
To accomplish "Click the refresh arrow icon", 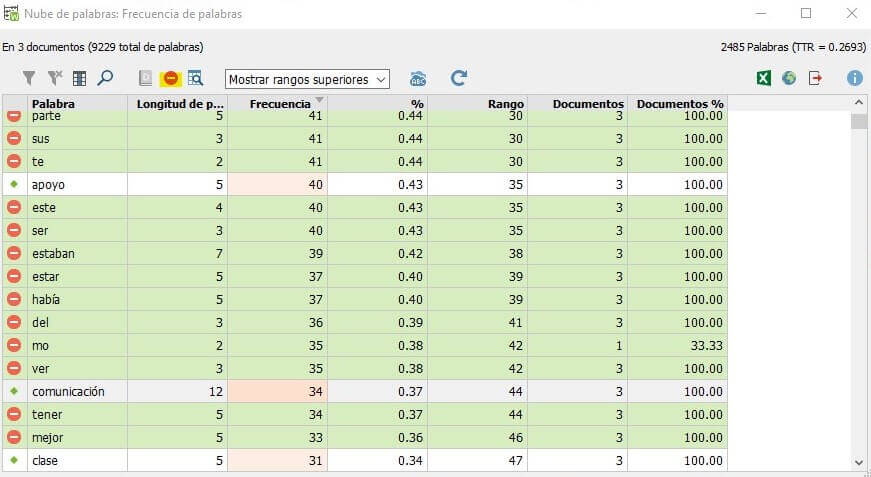I will tap(458, 78).
